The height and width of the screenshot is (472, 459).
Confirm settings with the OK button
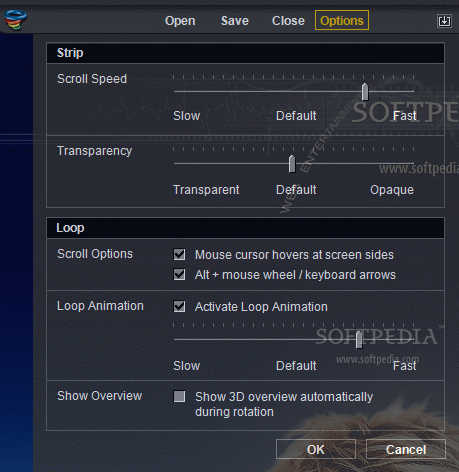(x=316, y=449)
